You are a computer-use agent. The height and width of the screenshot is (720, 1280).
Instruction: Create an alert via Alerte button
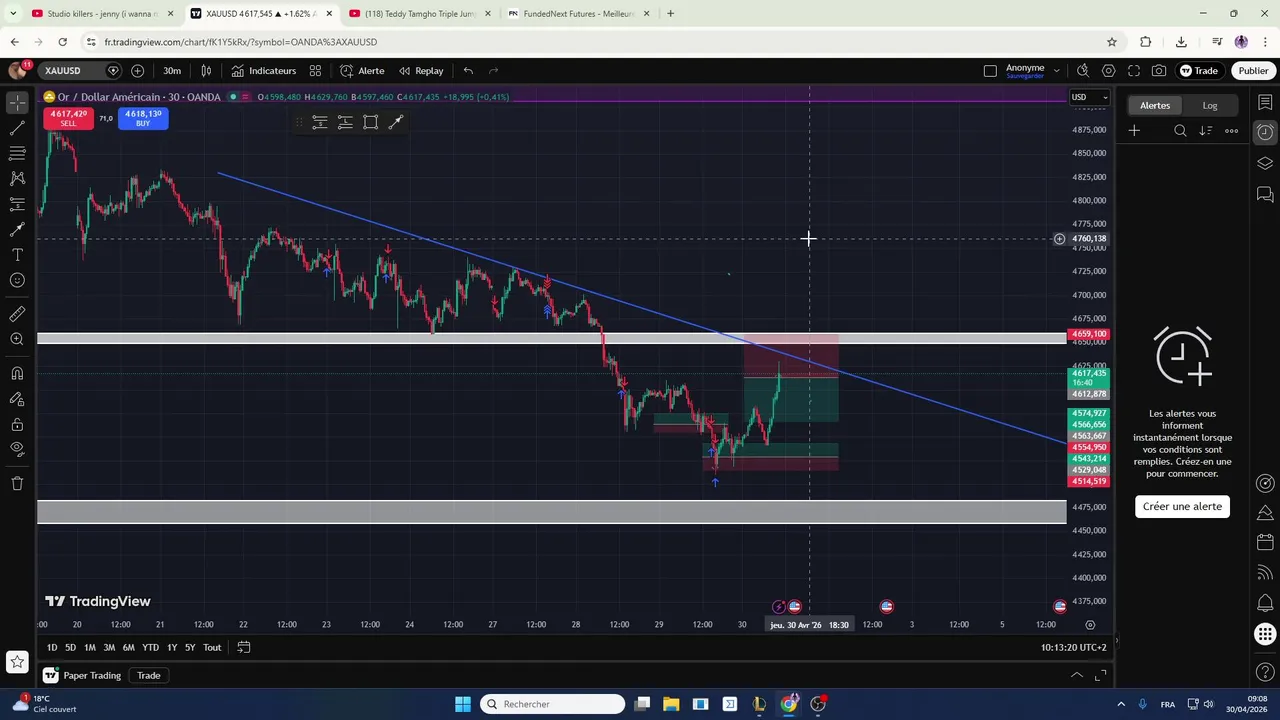[362, 71]
